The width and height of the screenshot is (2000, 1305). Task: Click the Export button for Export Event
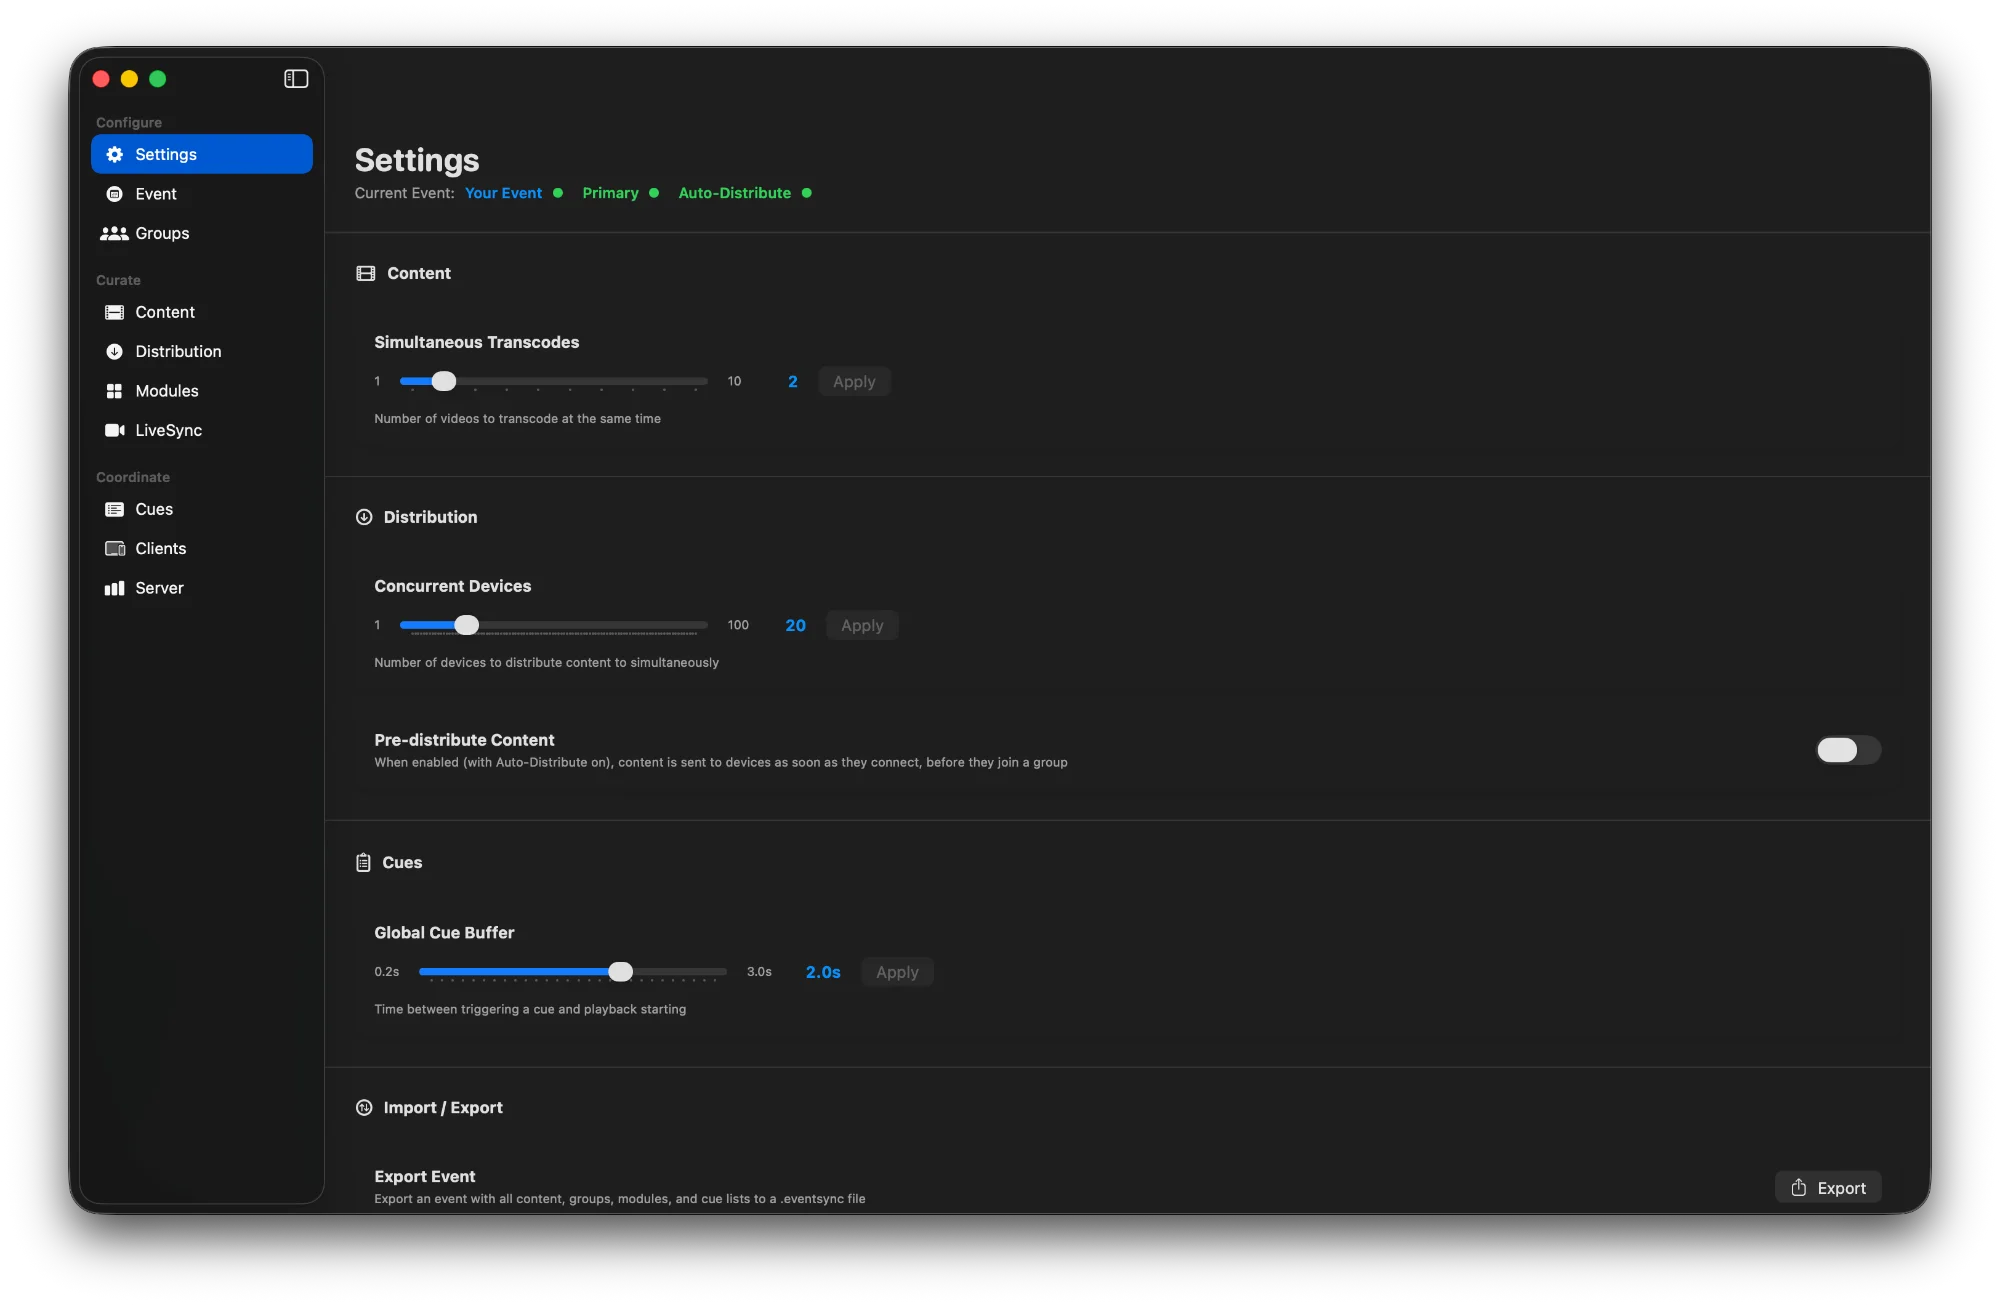[x=1827, y=1187]
